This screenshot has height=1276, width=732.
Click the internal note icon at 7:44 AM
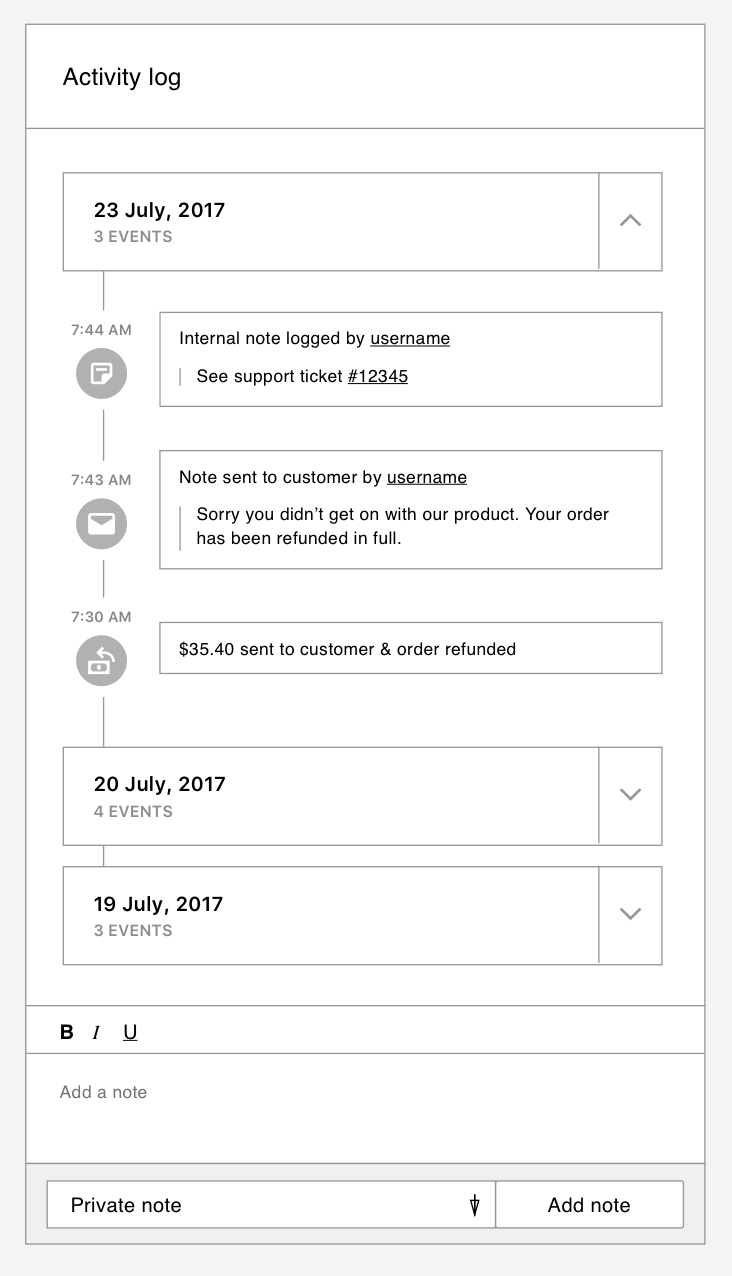coord(101,375)
